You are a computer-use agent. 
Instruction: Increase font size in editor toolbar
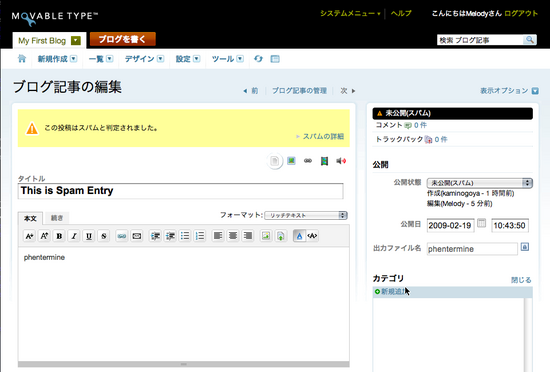pos(44,236)
